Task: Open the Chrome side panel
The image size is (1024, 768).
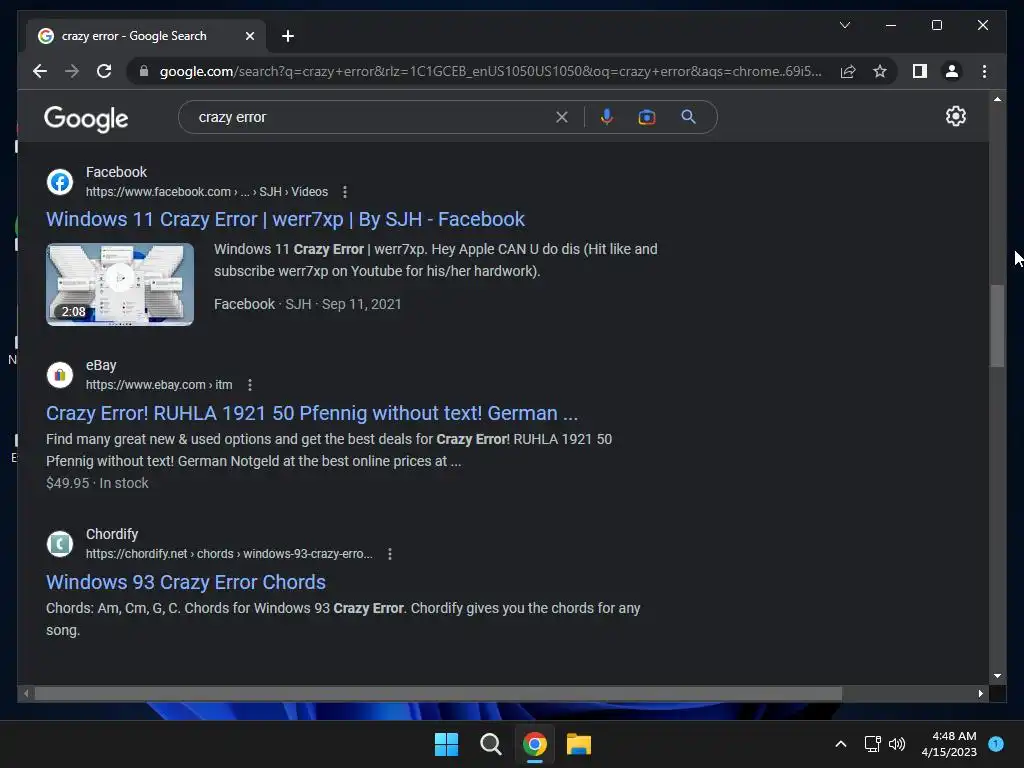Action: [x=920, y=71]
